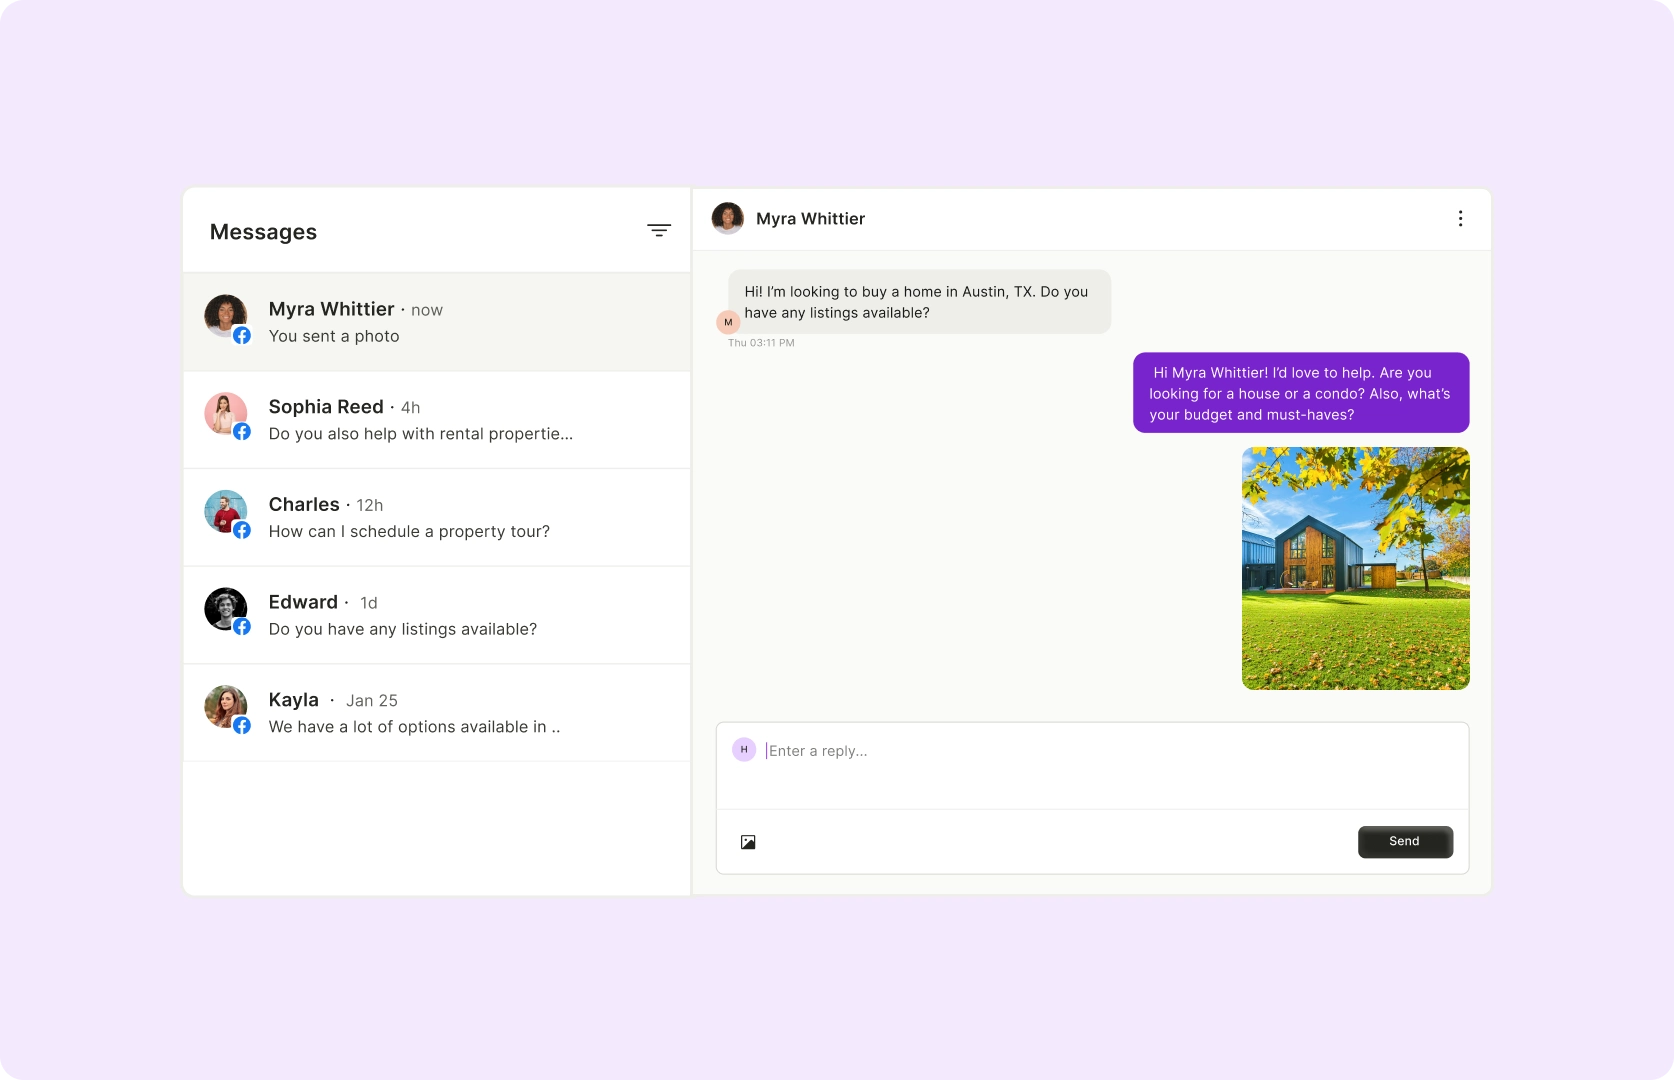This screenshot has height=1080, width=1674.
Task: Select the 'You sent a photo' conversation preview
Action: tap(334, 336)
